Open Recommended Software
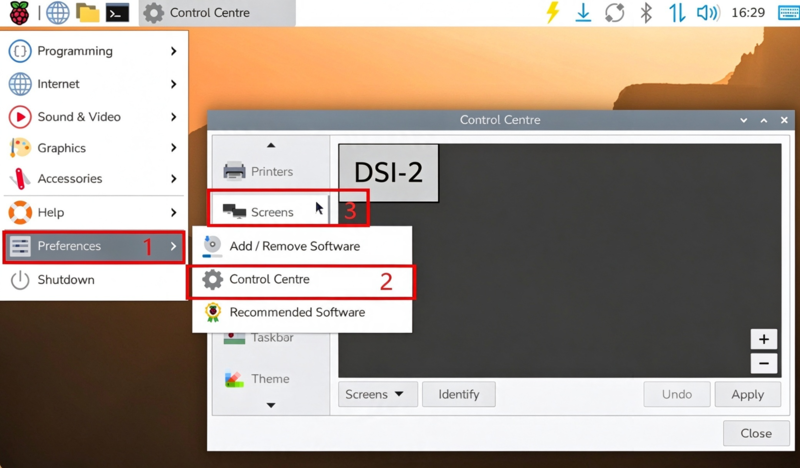The image size is (800, 468). pyautogui.click(x=302, y=312)
